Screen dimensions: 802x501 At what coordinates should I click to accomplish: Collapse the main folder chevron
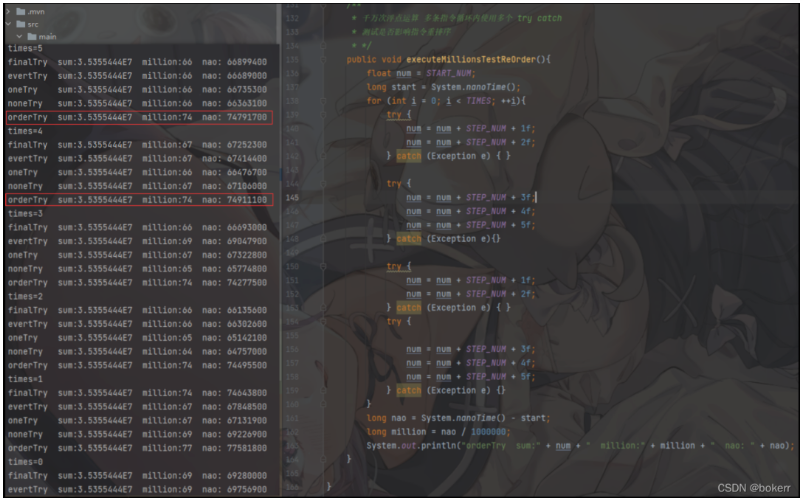click(19, 36)
